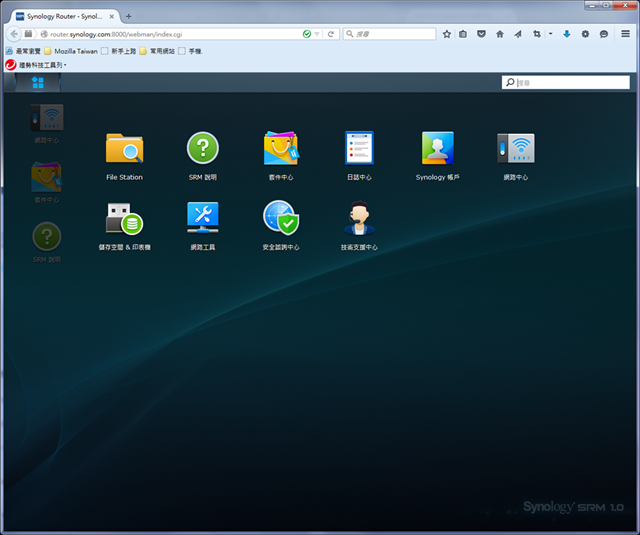Open the downloads arrow panel
The height and width of the screenshot is (535, 640).
[x=567, y=34]
